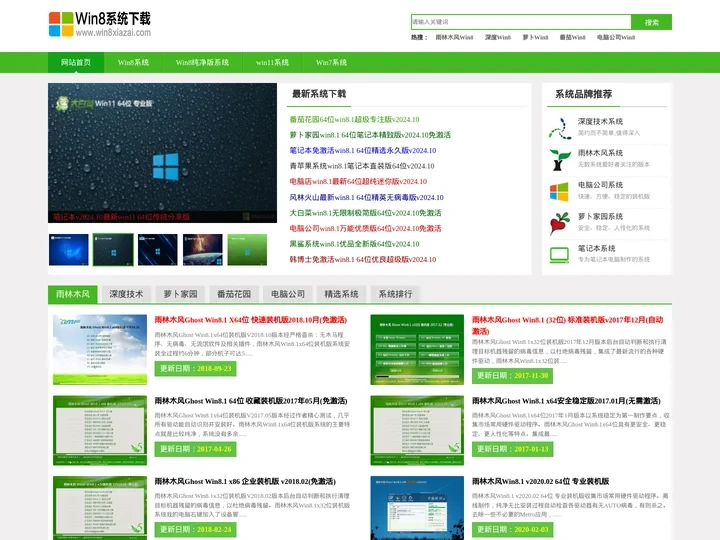The height and width of the screenshot is (540, 720).
Task: Open title 雨林木风Ghost Win8.1 (32位) 标准装机版
Action: 568,325
